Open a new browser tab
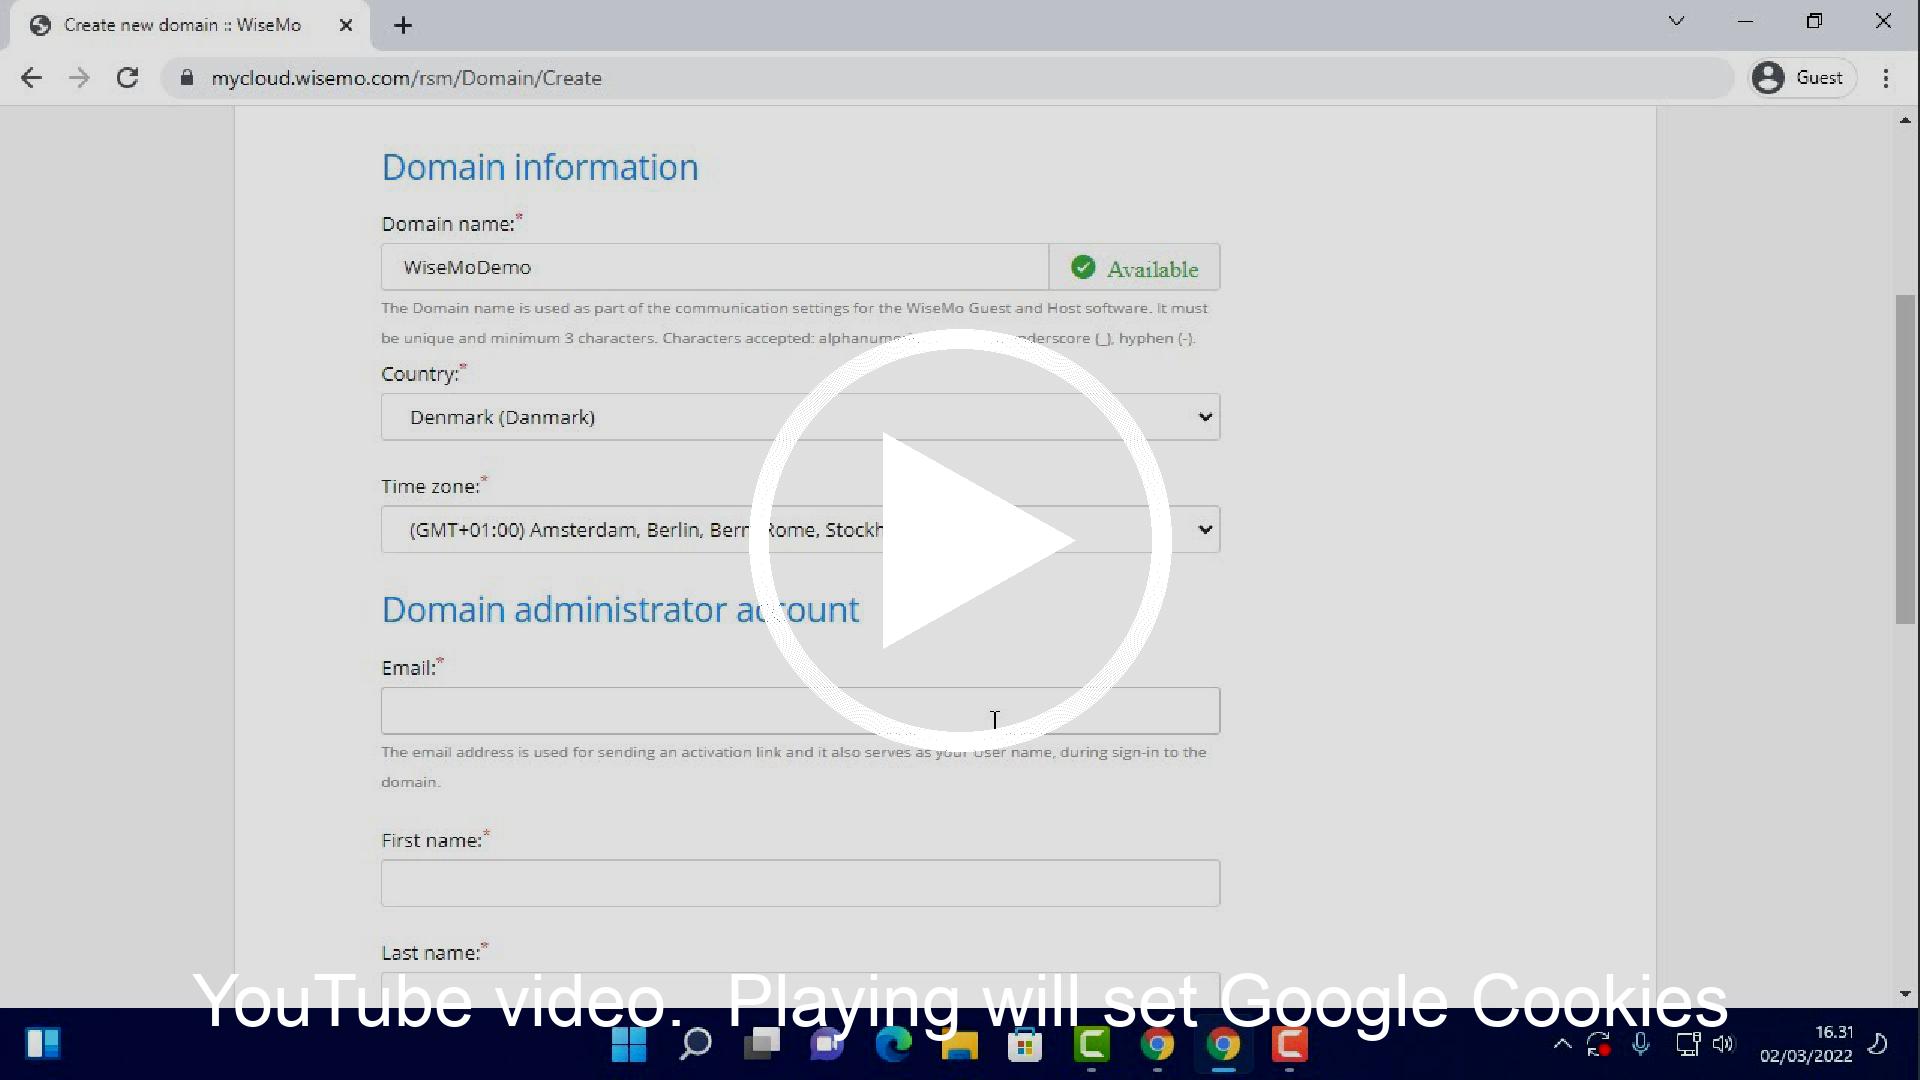The height and width of the screenshot is (1080, 1920). (403, 26)
